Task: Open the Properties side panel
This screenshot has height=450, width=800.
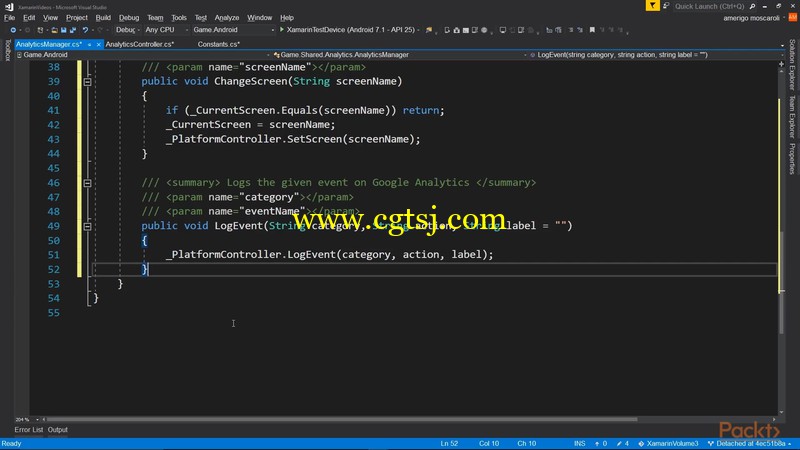Action: tap(792, 159)
